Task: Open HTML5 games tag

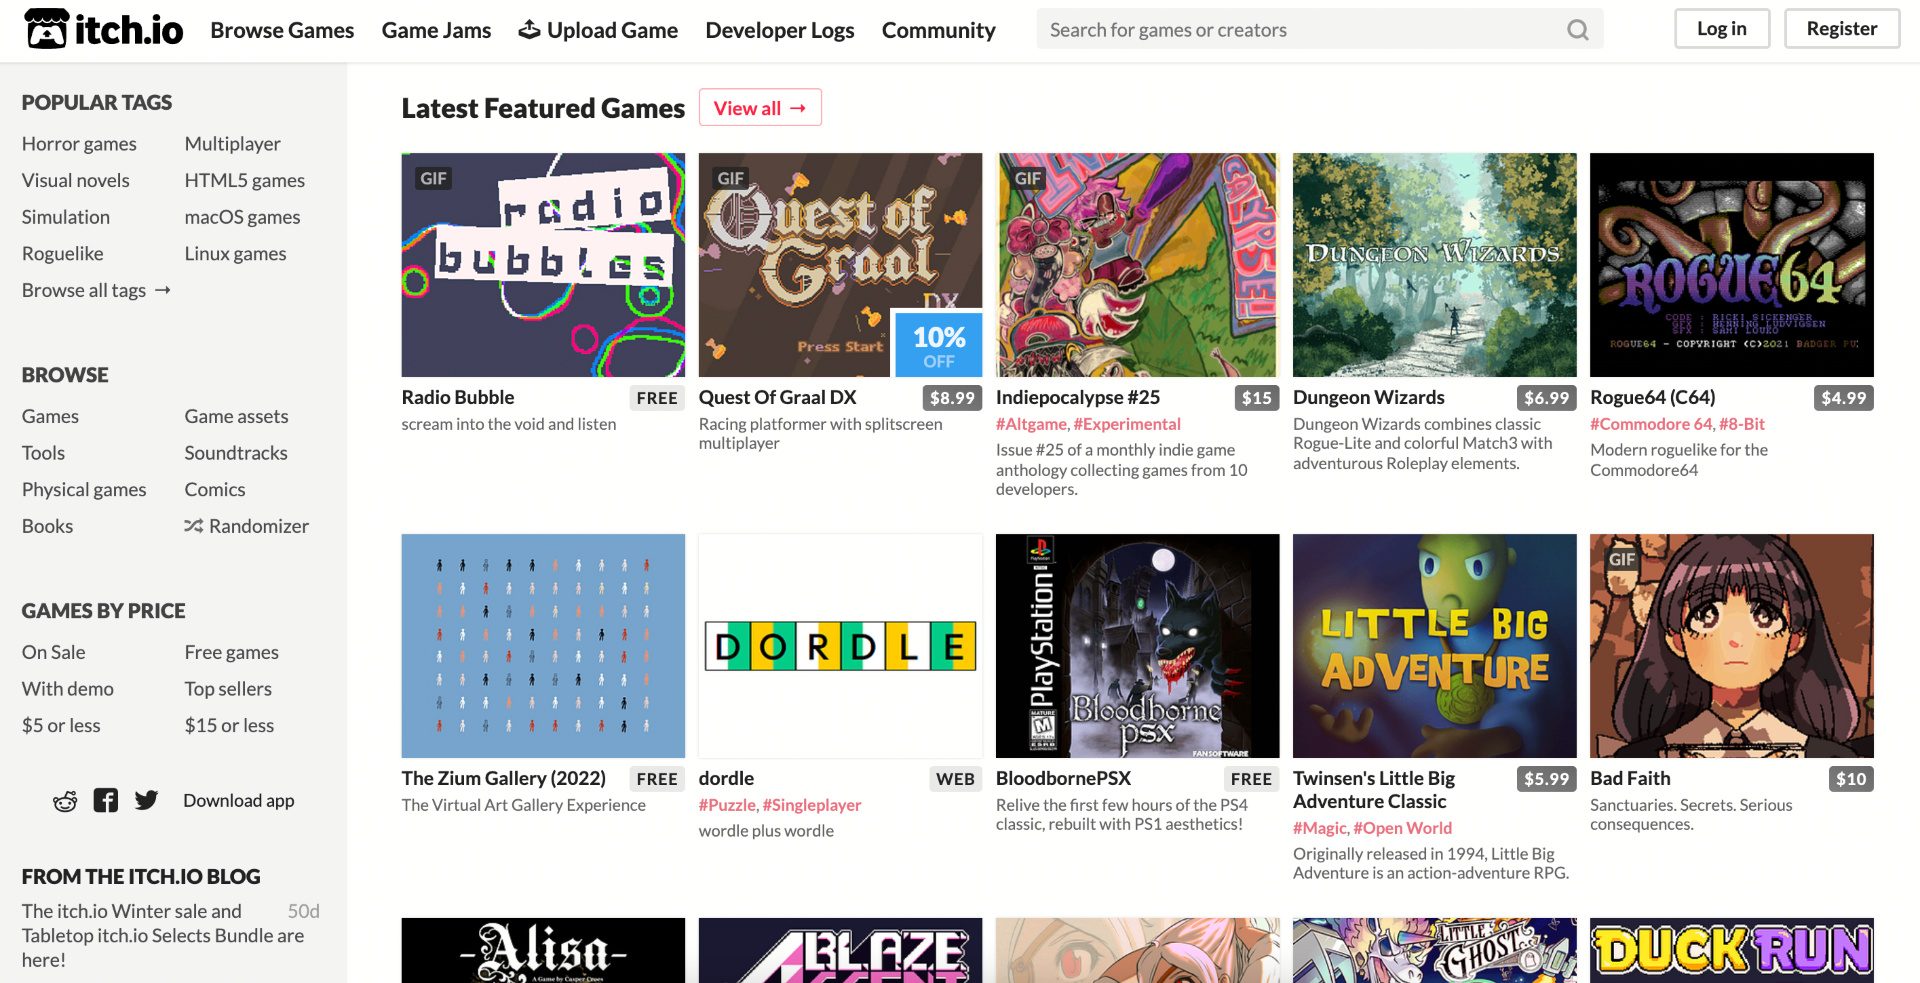Action: [245, 181]
